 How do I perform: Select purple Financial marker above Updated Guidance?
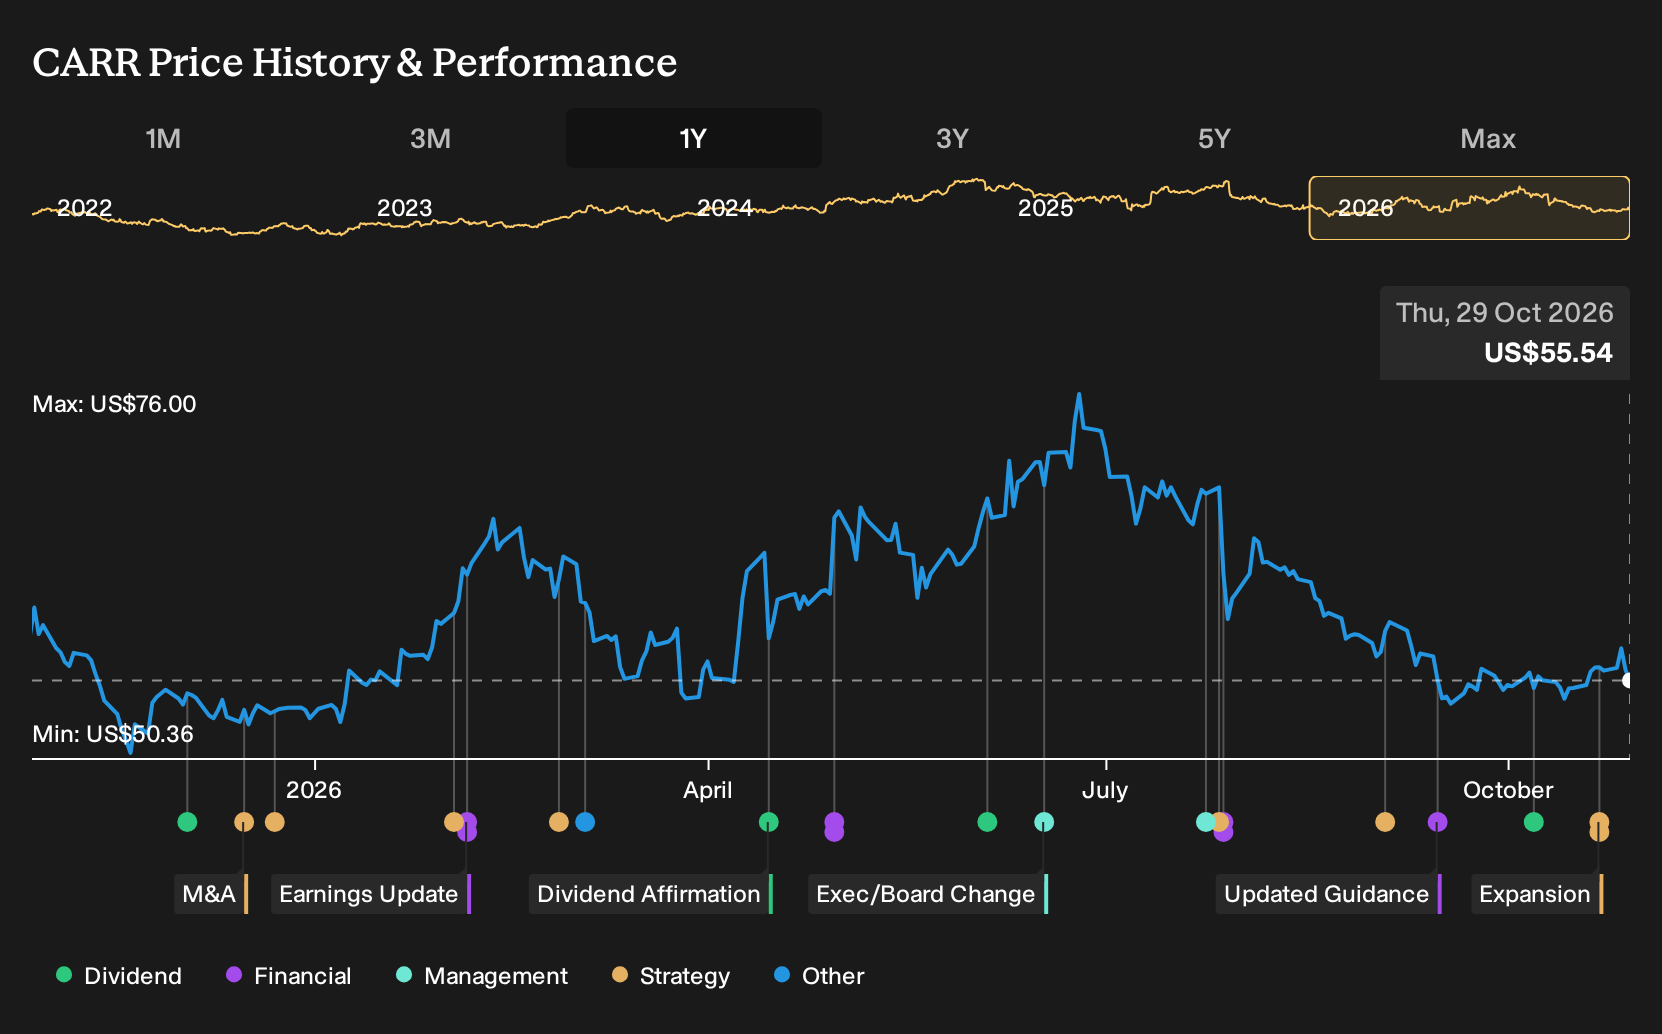tap(1437, 822)
